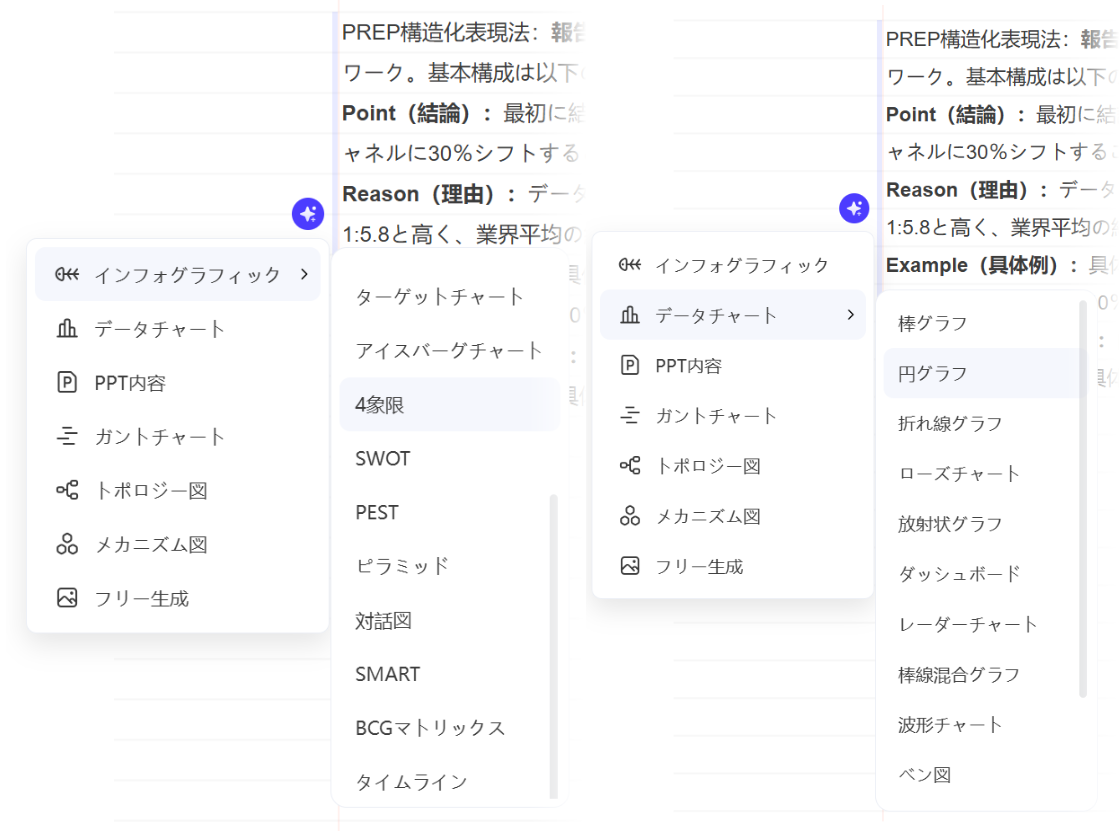1120x840 pixels.
Task: Click the left purple AI sparkle icon
Action: 308,213
